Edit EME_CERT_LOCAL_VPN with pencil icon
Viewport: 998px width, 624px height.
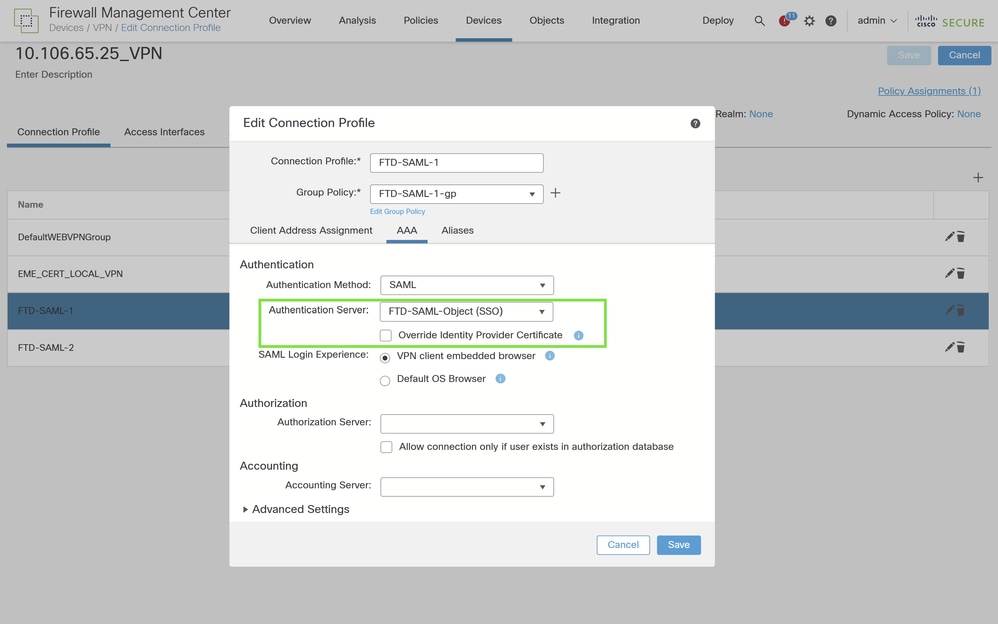click(x=949, y=273)
